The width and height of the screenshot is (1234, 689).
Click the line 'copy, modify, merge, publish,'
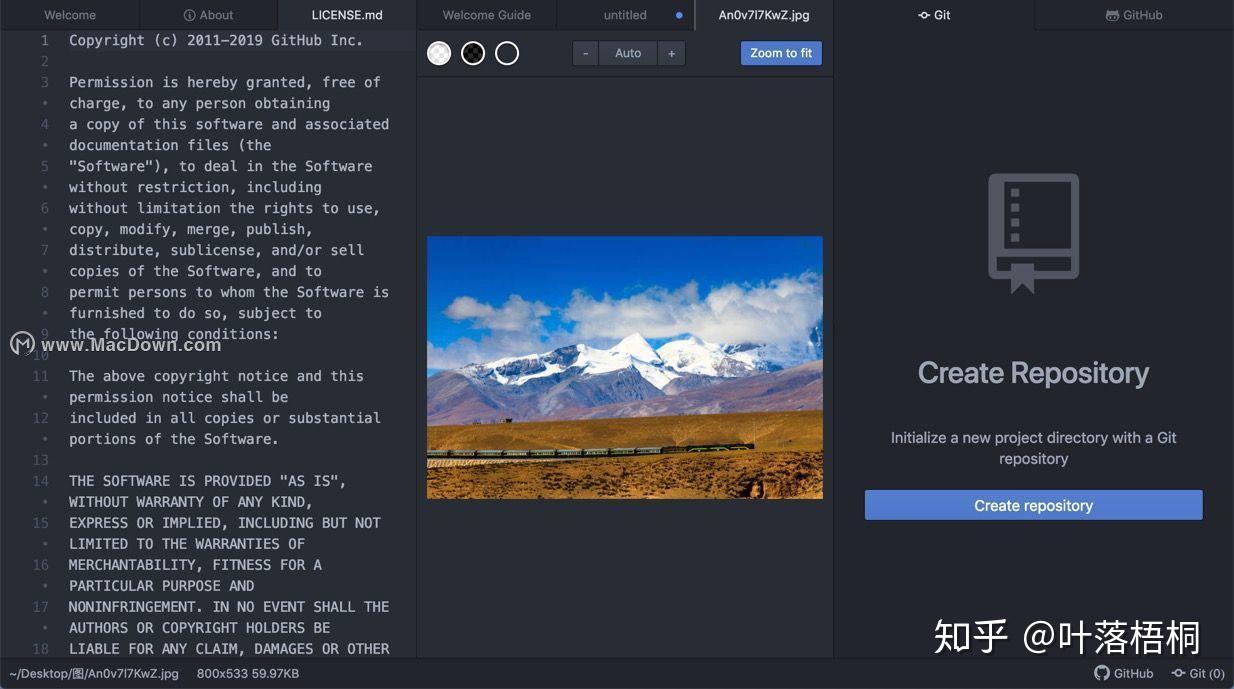pos(191,229)
